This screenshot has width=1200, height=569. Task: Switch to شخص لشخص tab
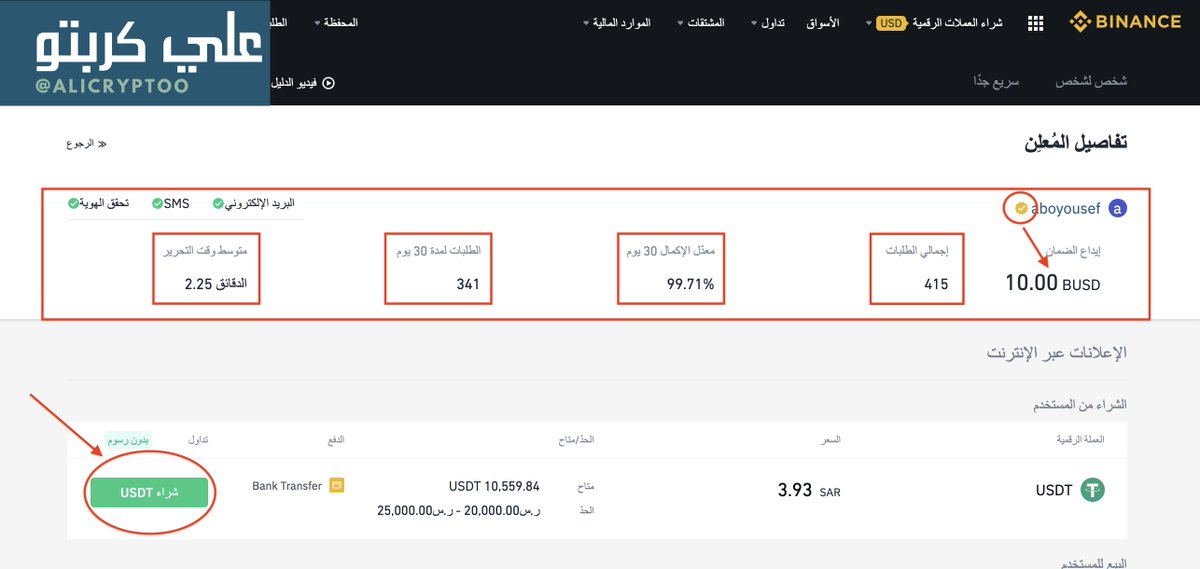point(1092,81)
